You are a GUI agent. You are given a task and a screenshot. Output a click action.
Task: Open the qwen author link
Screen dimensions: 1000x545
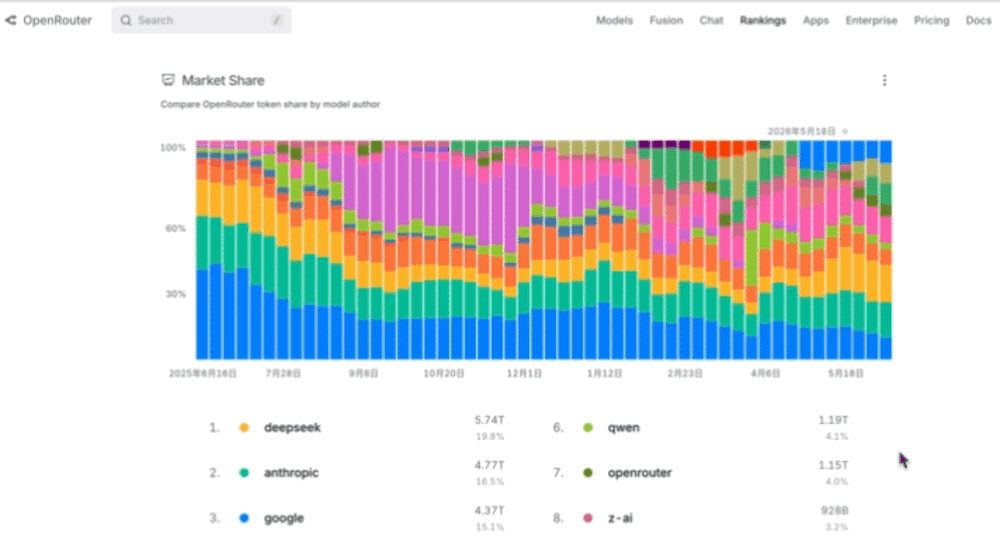pos(623,428)
